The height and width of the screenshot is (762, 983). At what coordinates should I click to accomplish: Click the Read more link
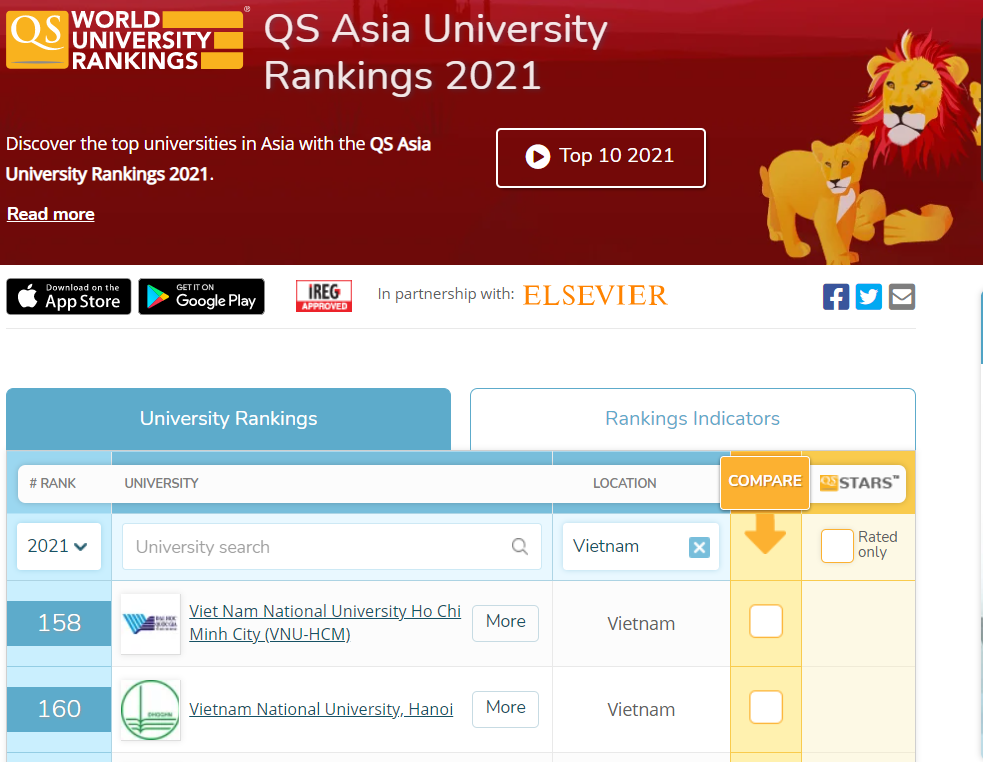pyautogui.click(x=50, y=213)
